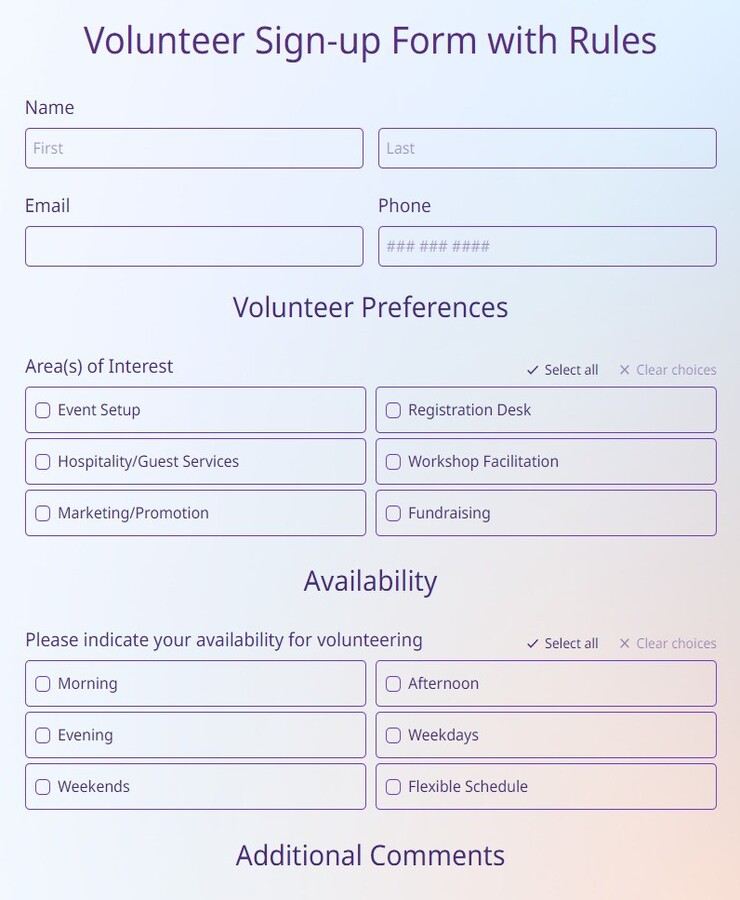The width and height of the screenshot is (740, 900).
Task: Enable the Workshop Facilitation checkbox
Action: point(393,461)
